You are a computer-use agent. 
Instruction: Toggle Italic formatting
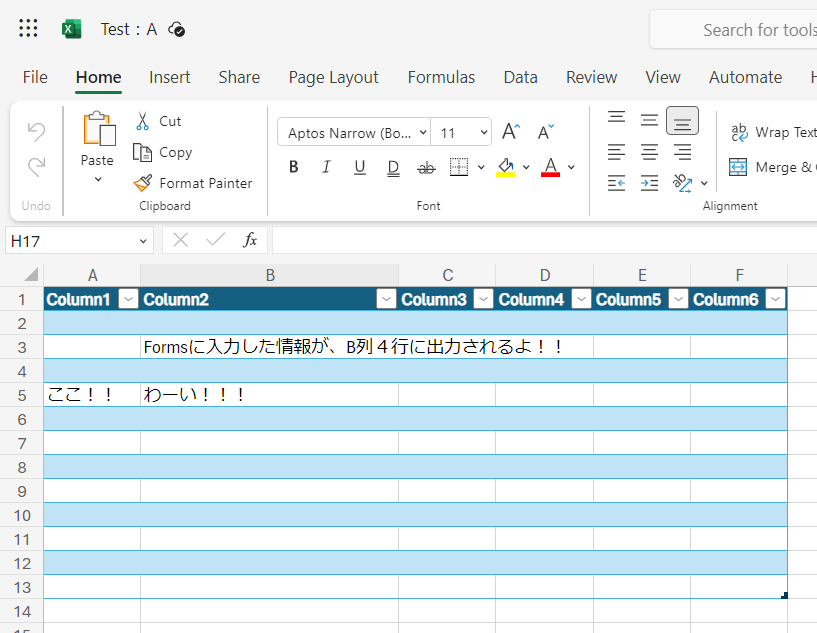(326, 167)
